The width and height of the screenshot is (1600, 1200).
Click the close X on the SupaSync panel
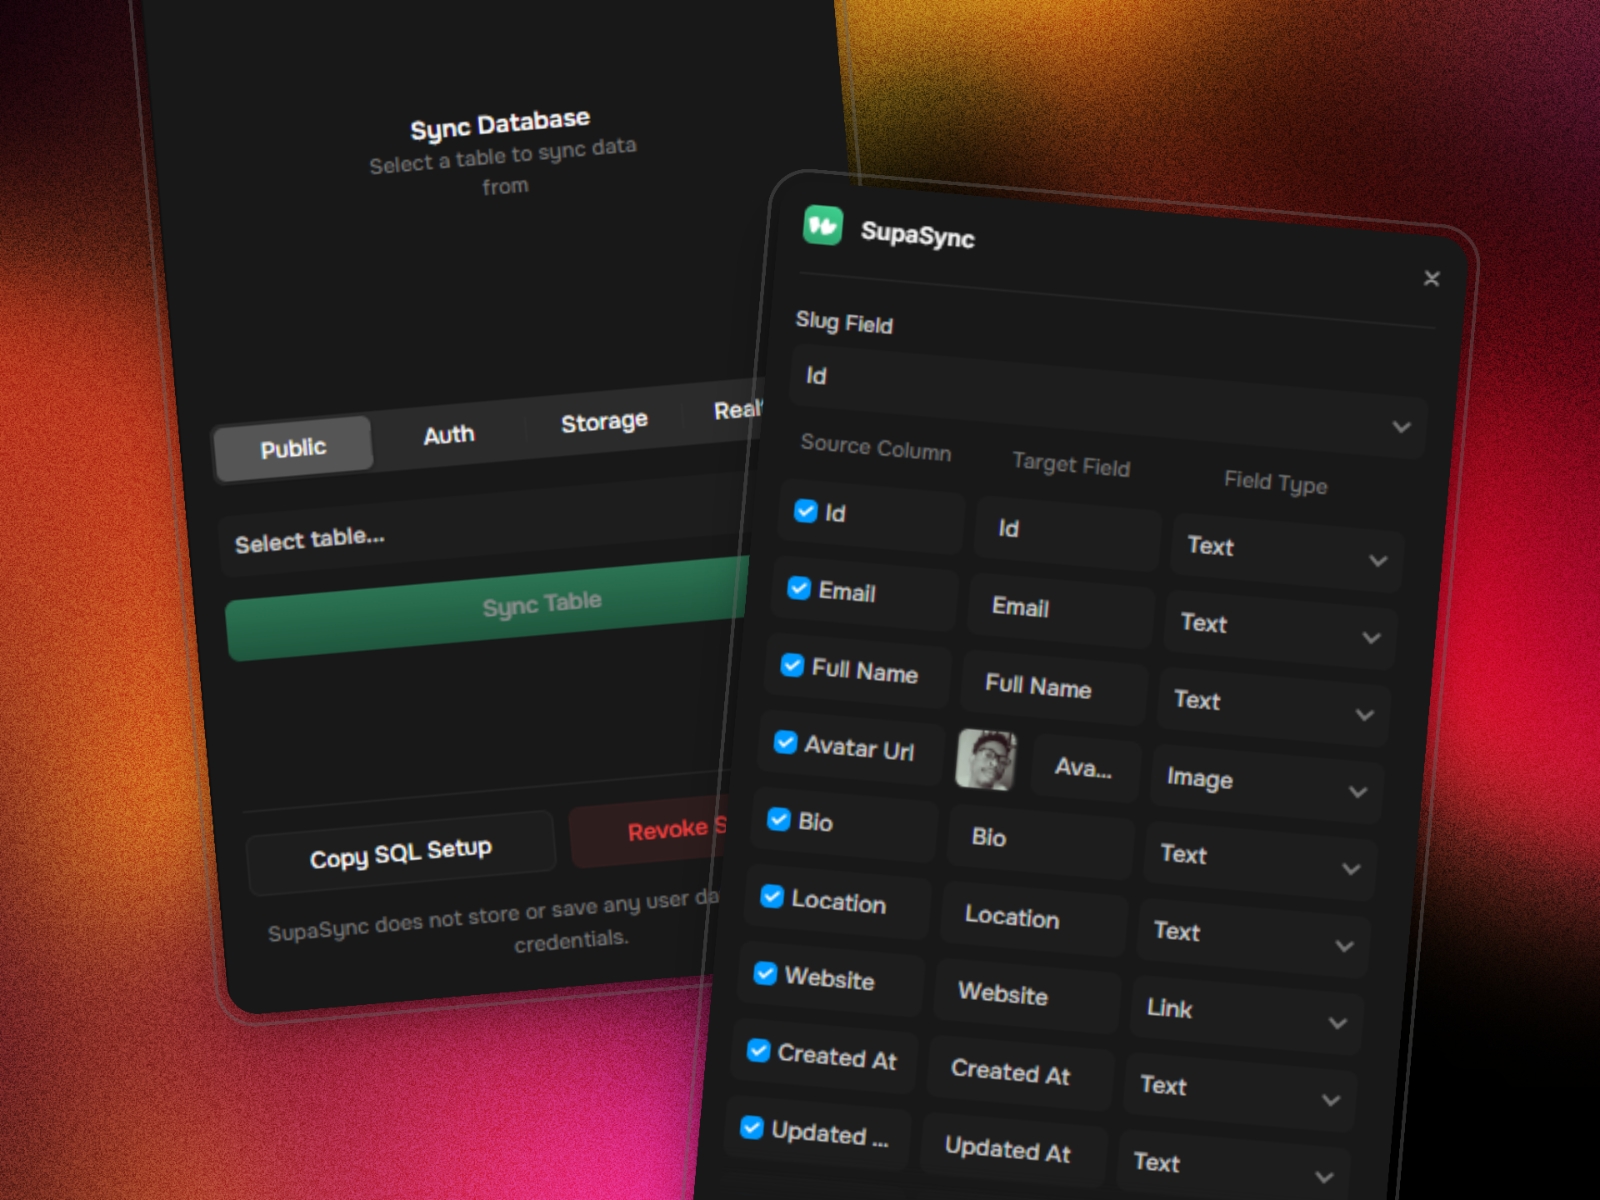point(1432,279)
